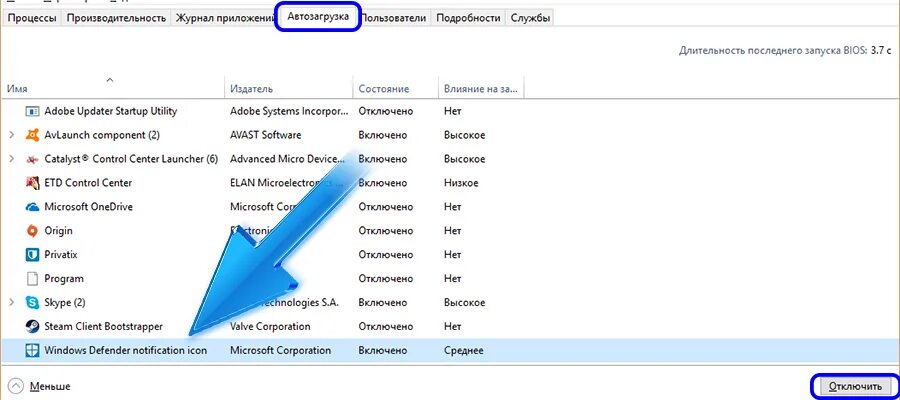Click the Microsoft Corporation publisher cell
Image resolution: width=900 pixels, height=400 pixels.
pos(280,350)
